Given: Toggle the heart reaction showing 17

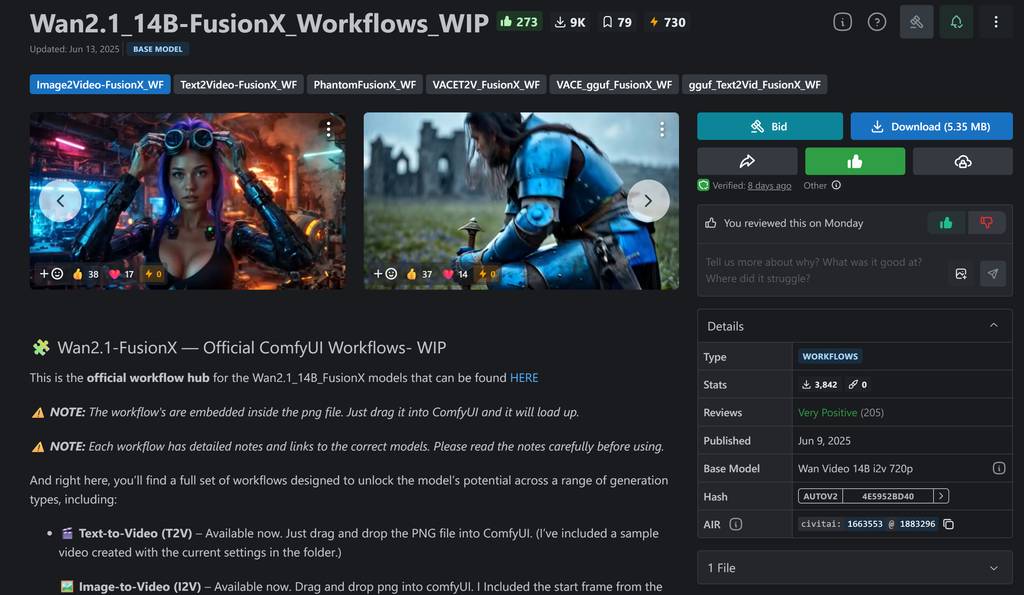Looking at the screenshot, I should (x=121, y=274).
